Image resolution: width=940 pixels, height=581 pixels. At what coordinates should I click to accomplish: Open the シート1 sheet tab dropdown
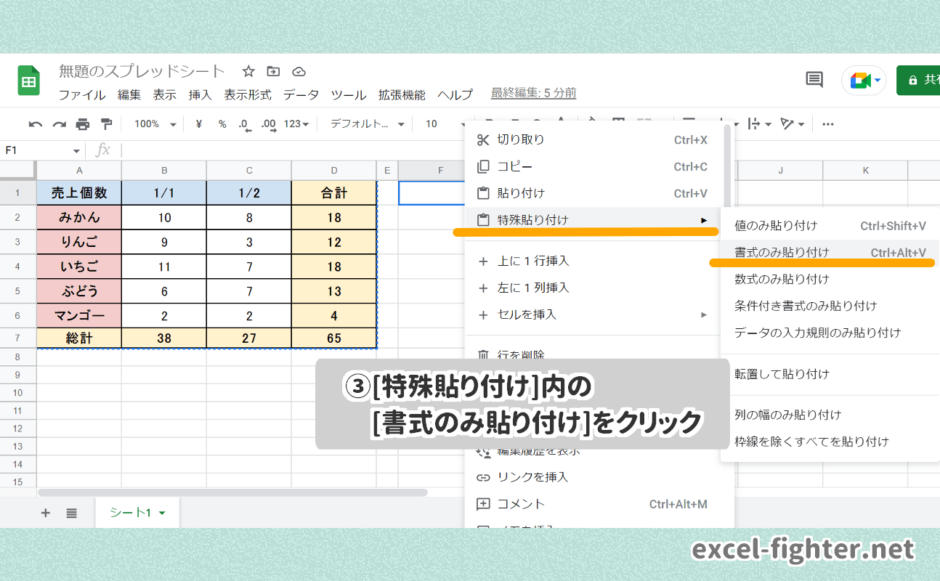[x=160, y=511]
